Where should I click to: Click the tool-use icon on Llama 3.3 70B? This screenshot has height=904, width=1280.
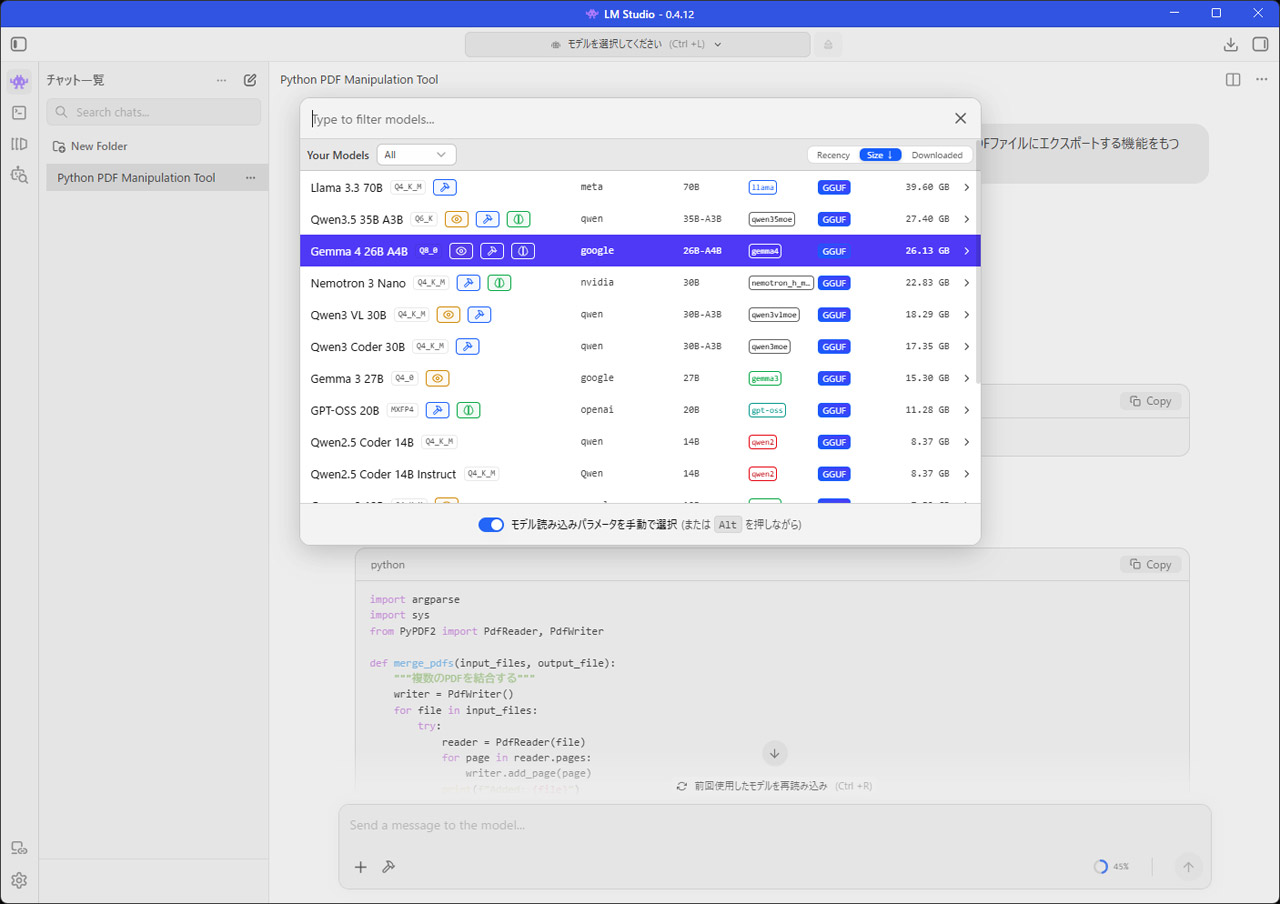click(444, 187)
